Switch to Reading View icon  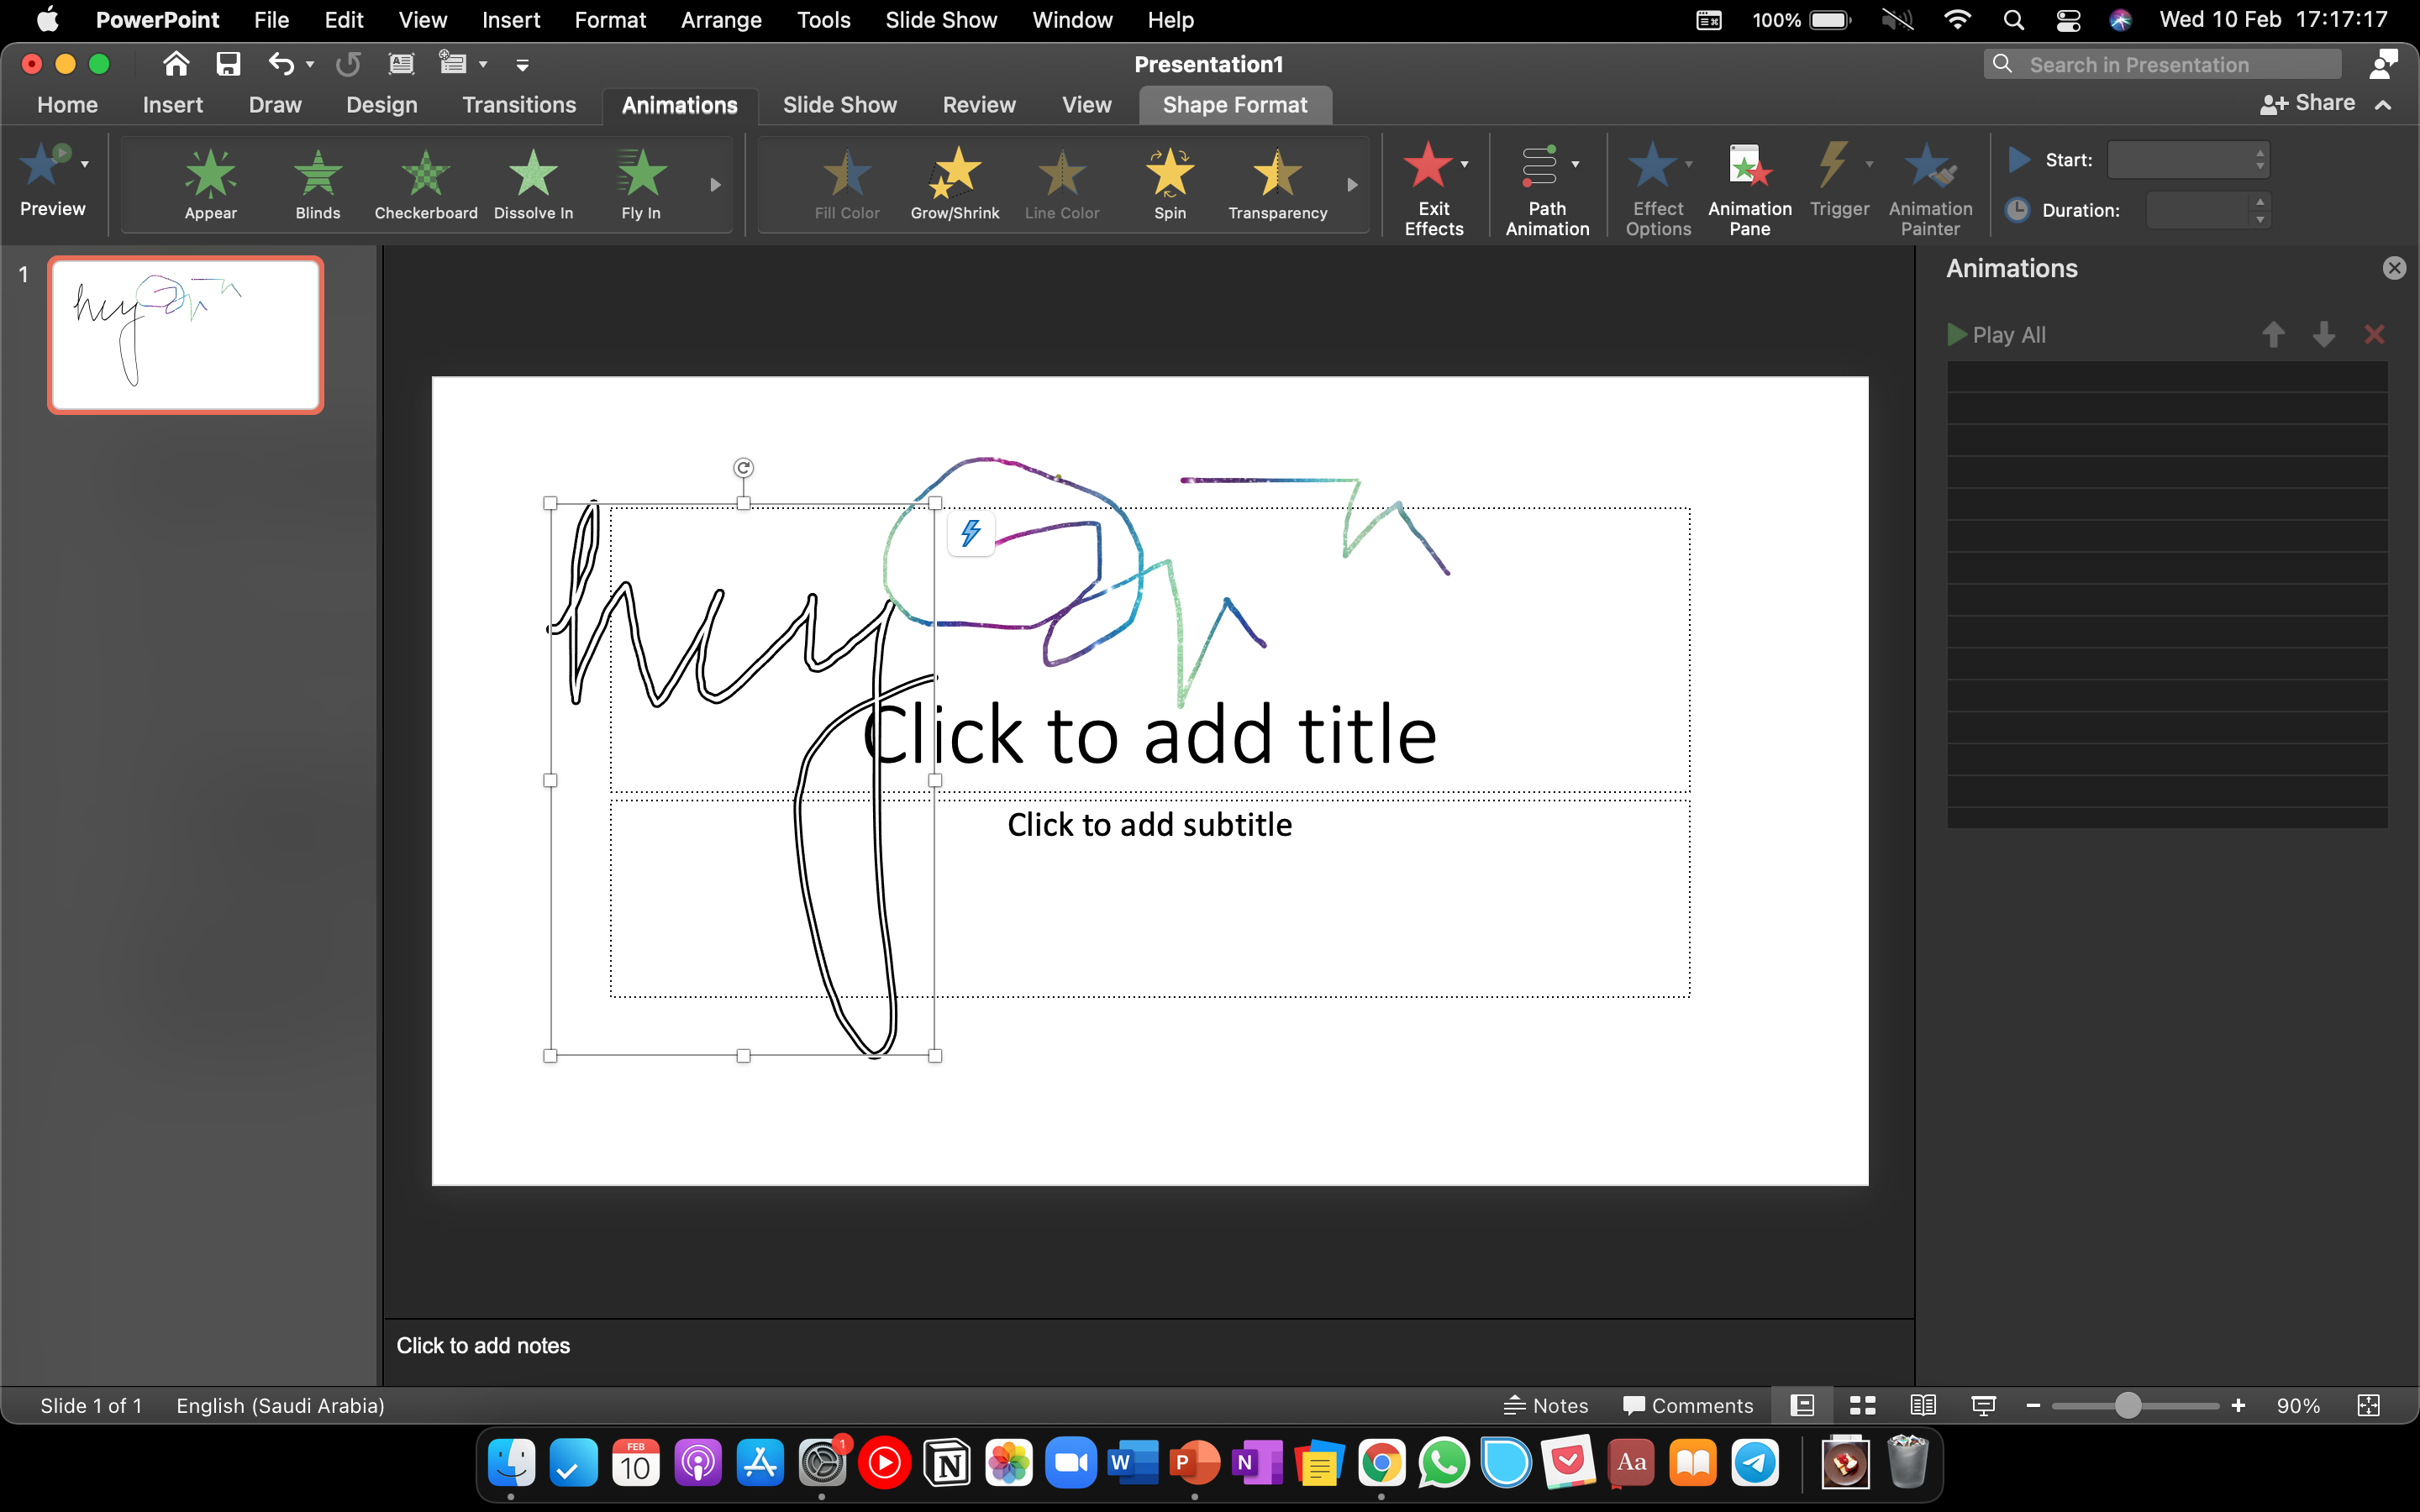click(1922, 1405)
